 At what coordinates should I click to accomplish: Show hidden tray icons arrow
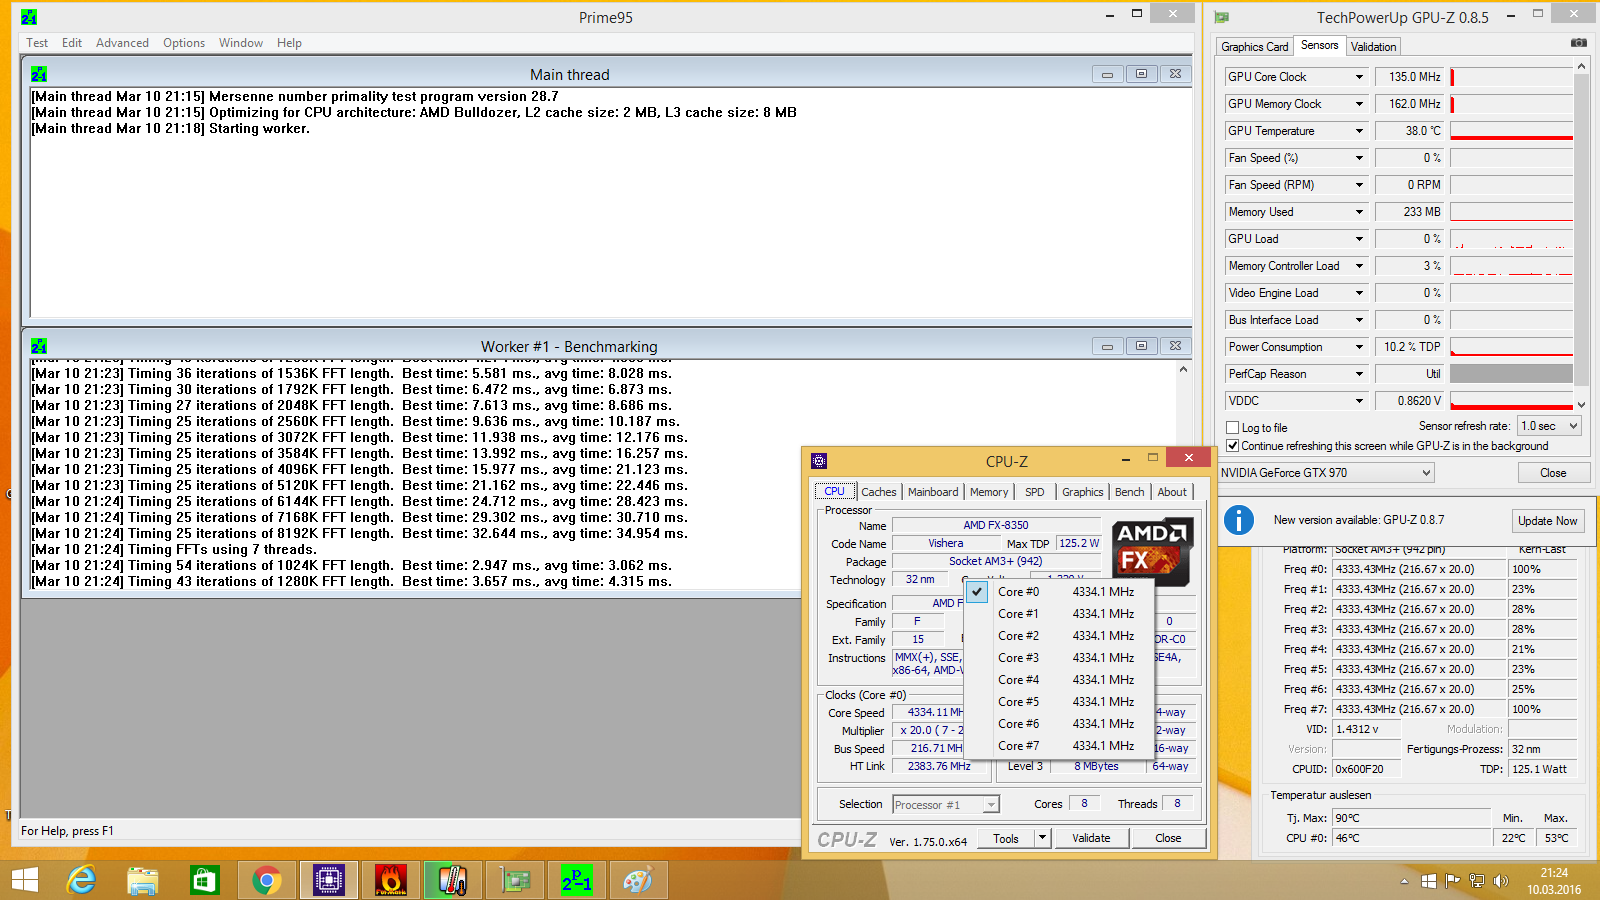1404,881
